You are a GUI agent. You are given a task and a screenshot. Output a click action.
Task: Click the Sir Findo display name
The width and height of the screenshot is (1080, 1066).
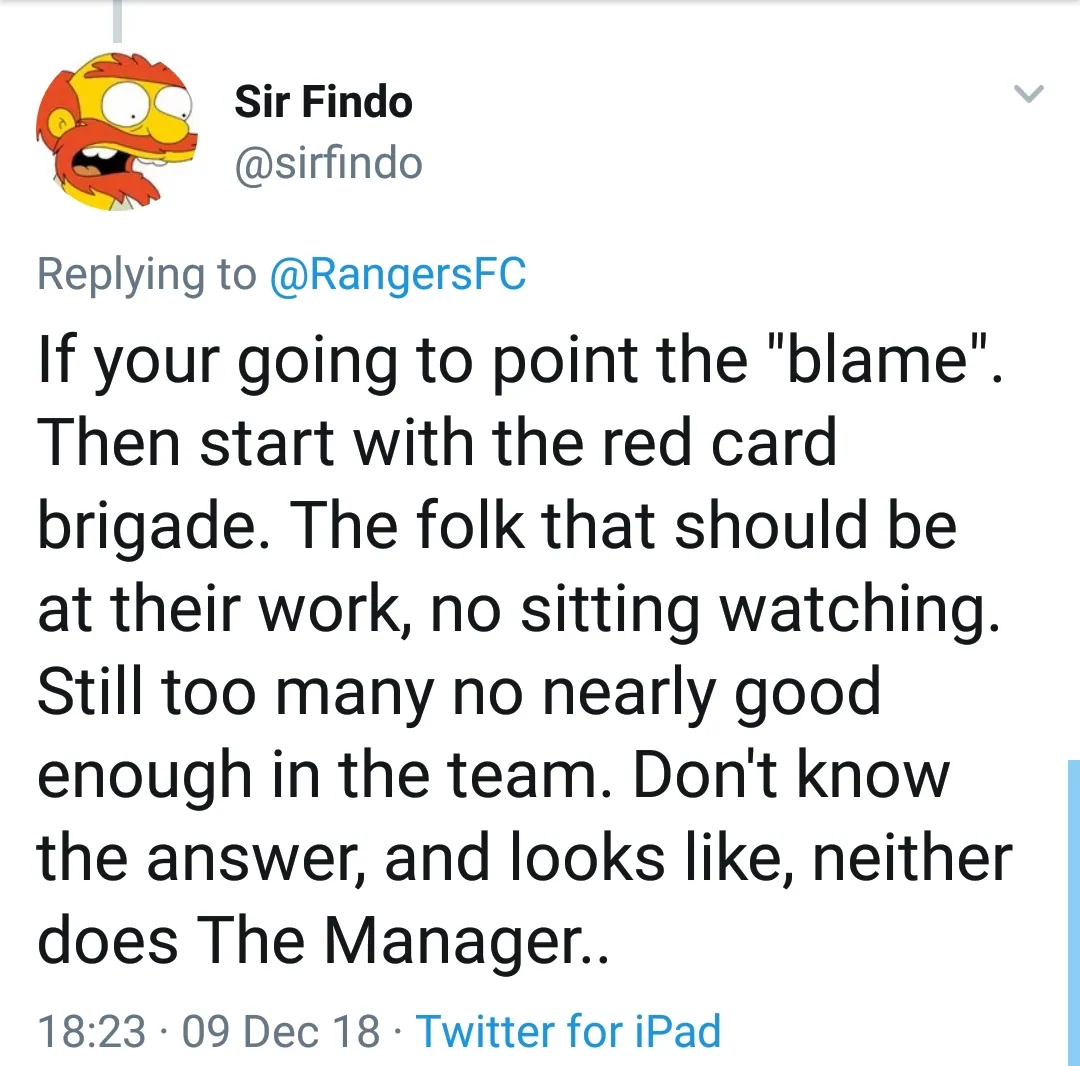[323, 102]
